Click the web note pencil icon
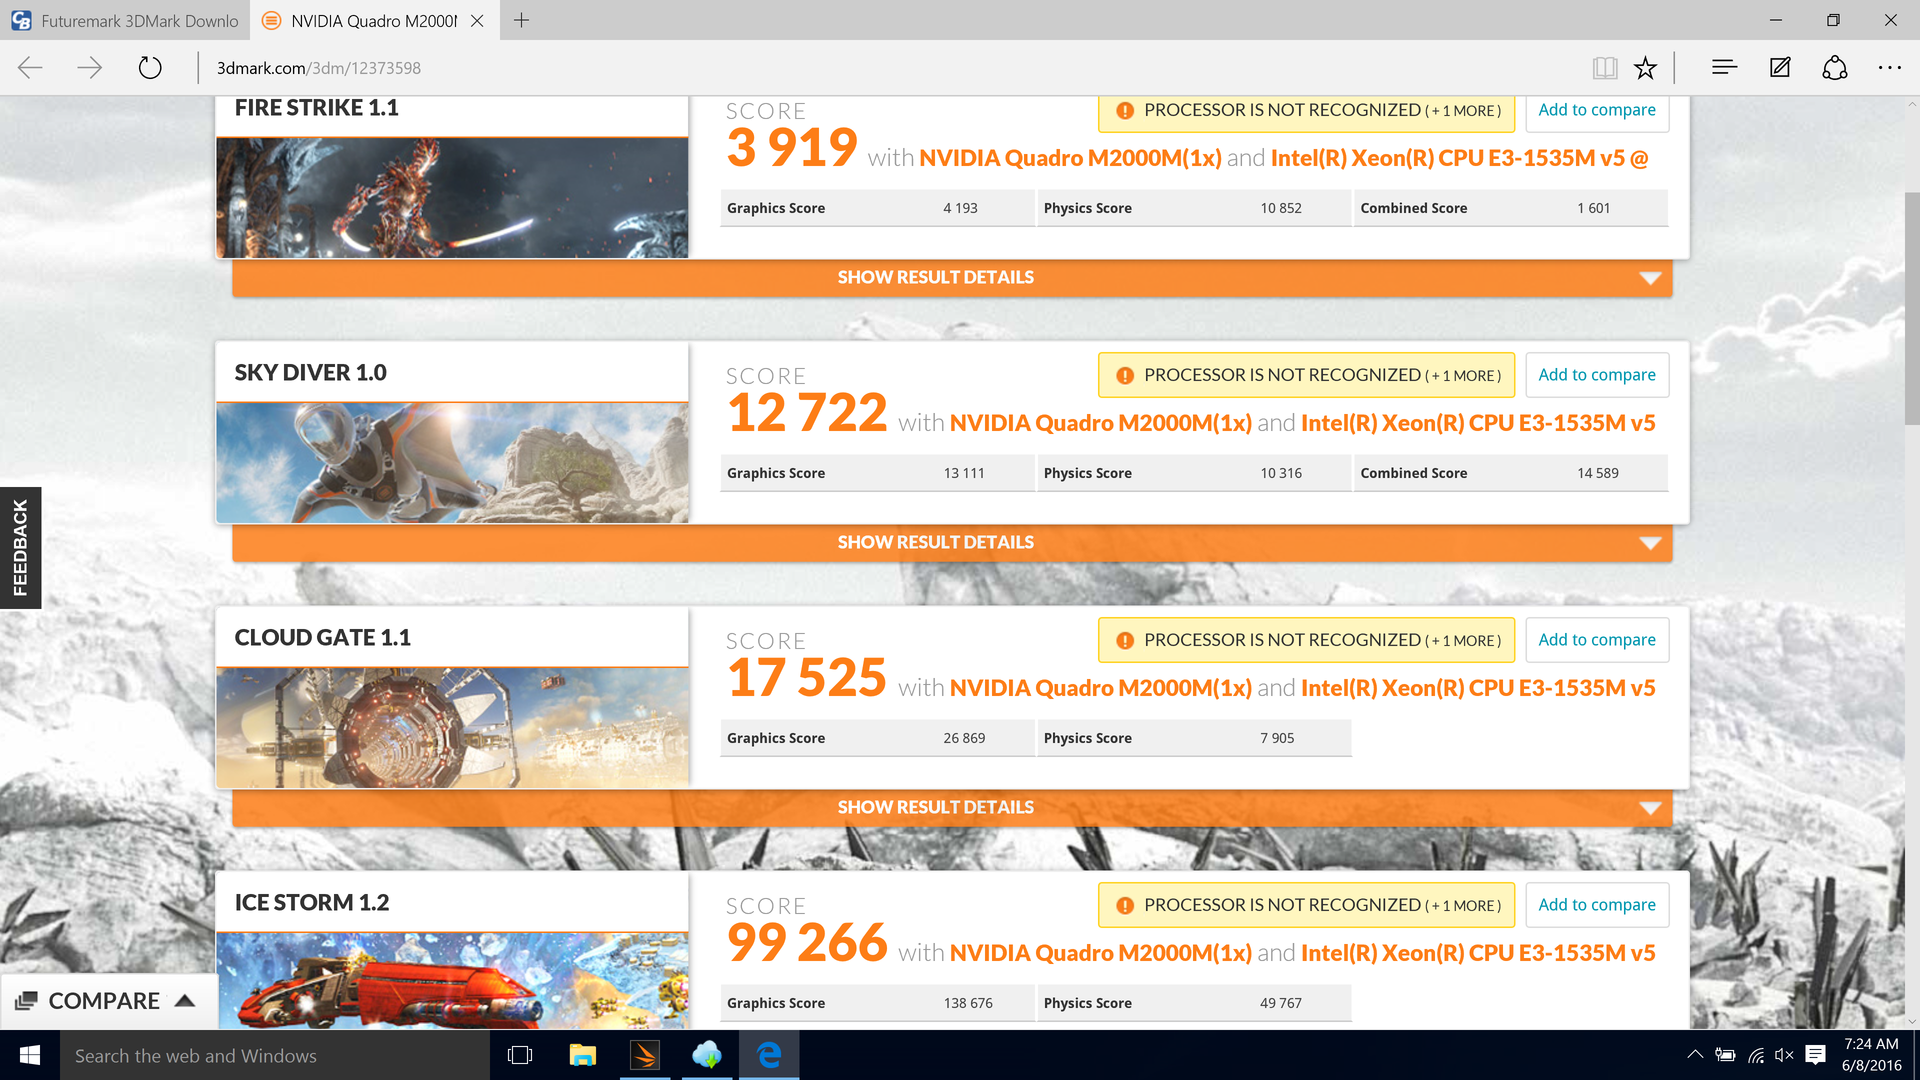The height and width of the screenshot is (1080, 1920). pyautogui.click(x=1780, y=68)
